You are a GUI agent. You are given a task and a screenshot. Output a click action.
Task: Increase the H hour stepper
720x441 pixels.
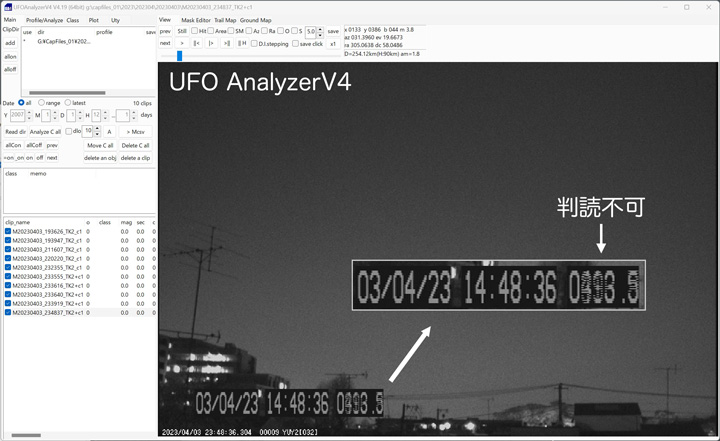tap(105, 113)
